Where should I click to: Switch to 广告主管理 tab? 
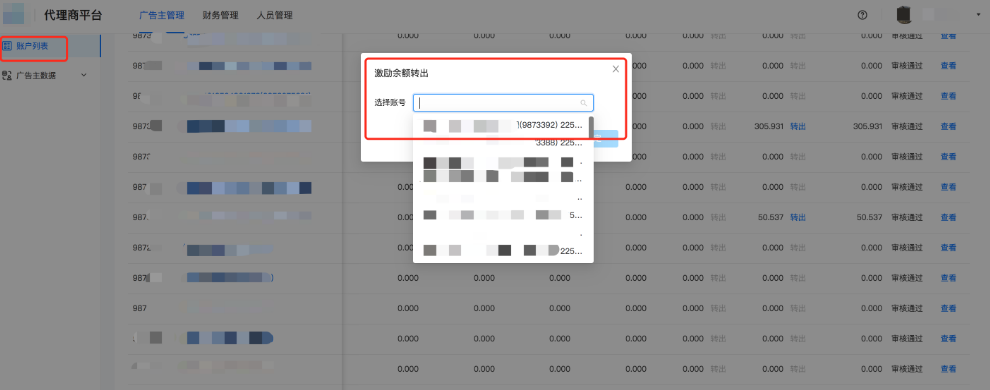[x=162, y=15]
